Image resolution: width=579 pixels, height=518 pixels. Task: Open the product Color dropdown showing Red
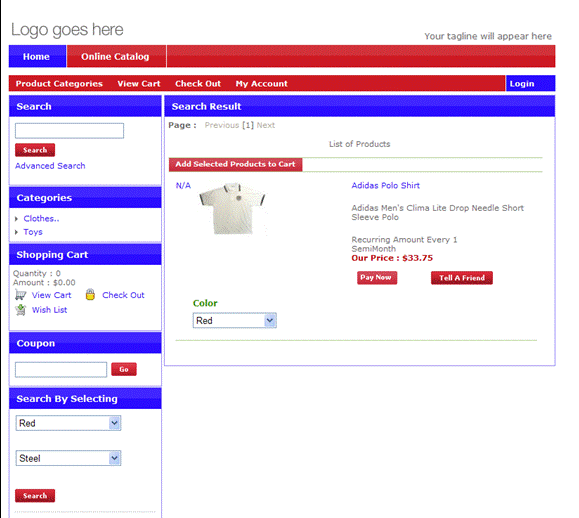coord(234,320)
